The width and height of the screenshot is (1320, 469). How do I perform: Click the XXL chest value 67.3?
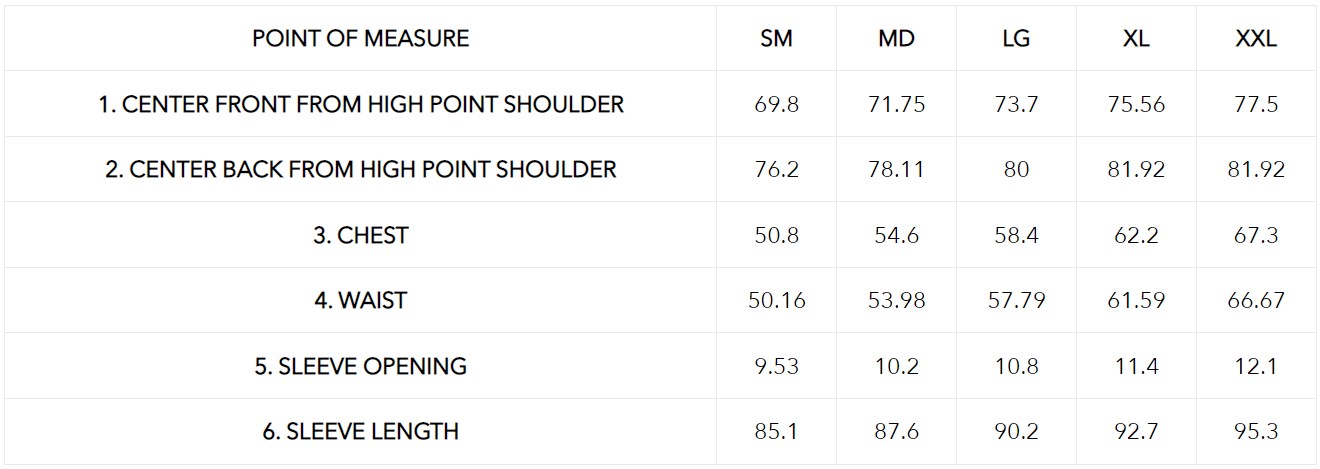(x=1256, y=235)
